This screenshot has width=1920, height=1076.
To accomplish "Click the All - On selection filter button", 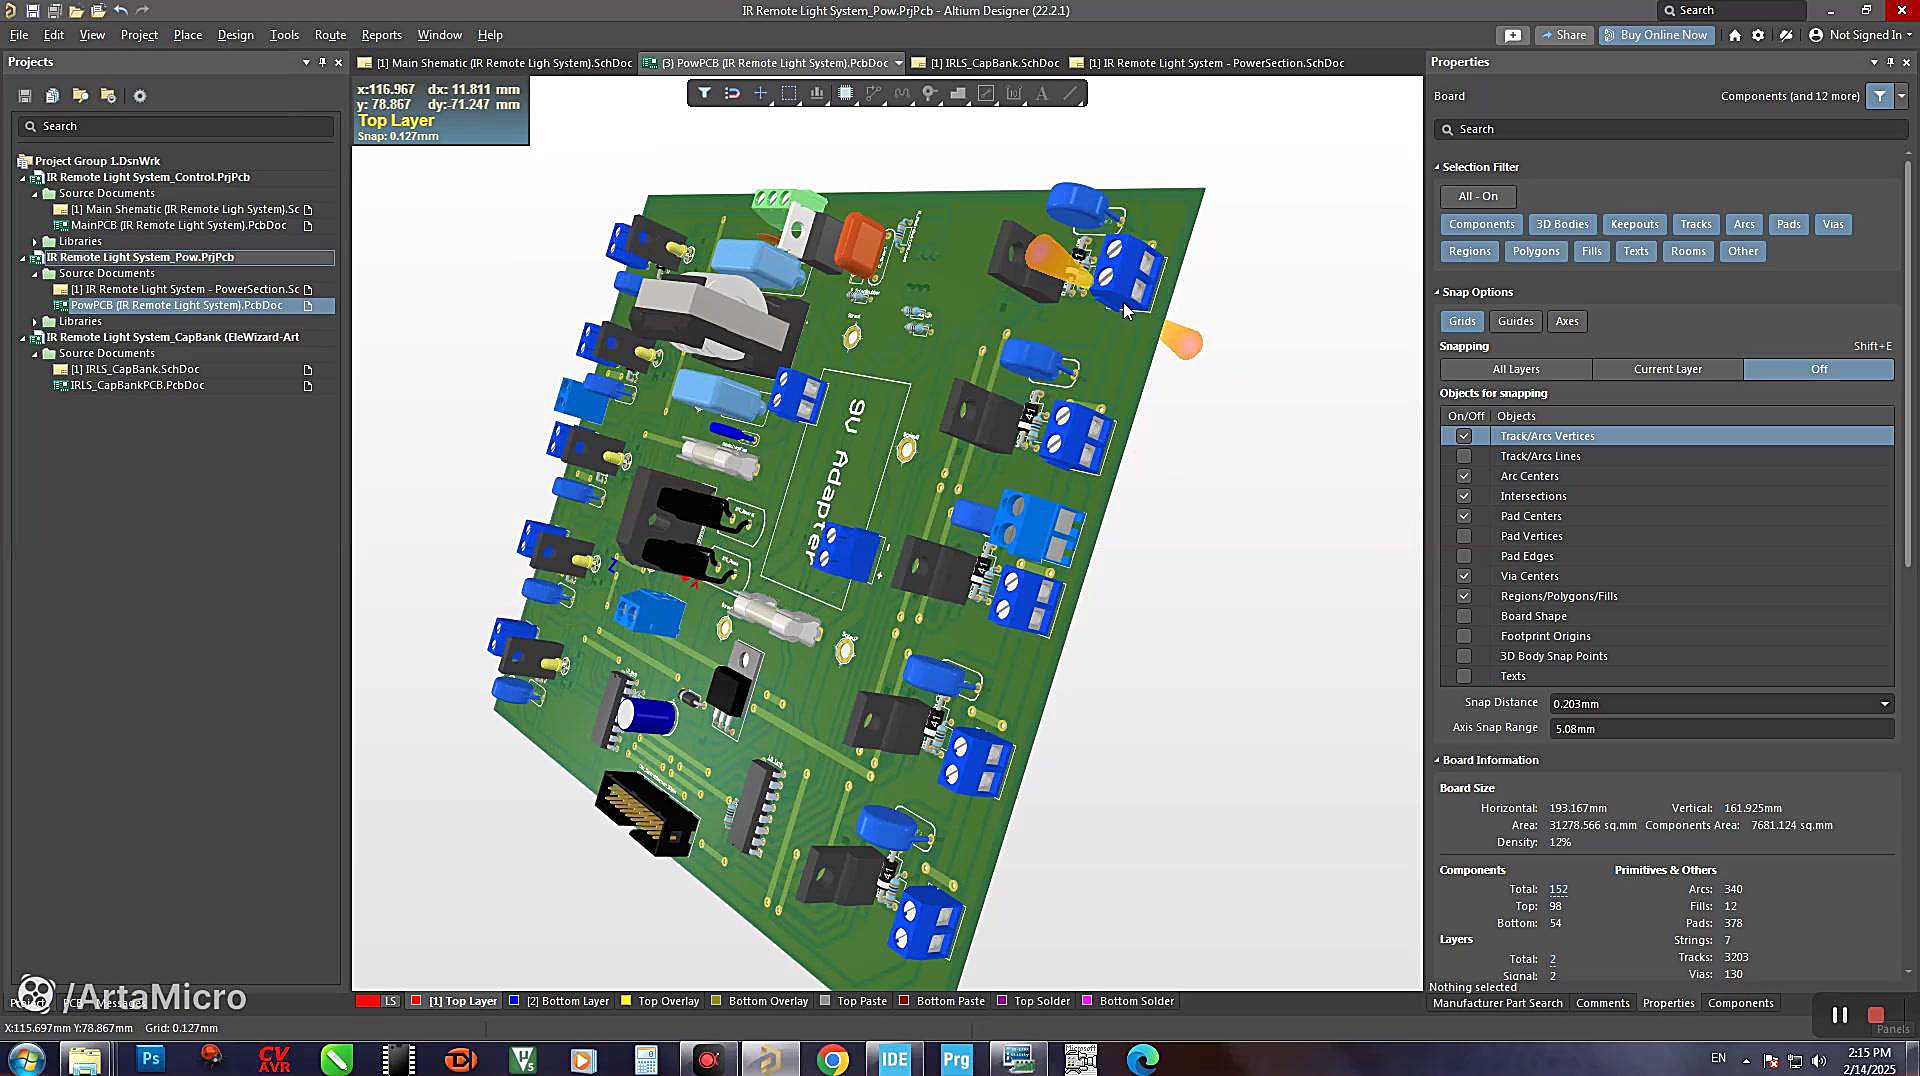I will pyautogui.click(x=1477, y=196).
